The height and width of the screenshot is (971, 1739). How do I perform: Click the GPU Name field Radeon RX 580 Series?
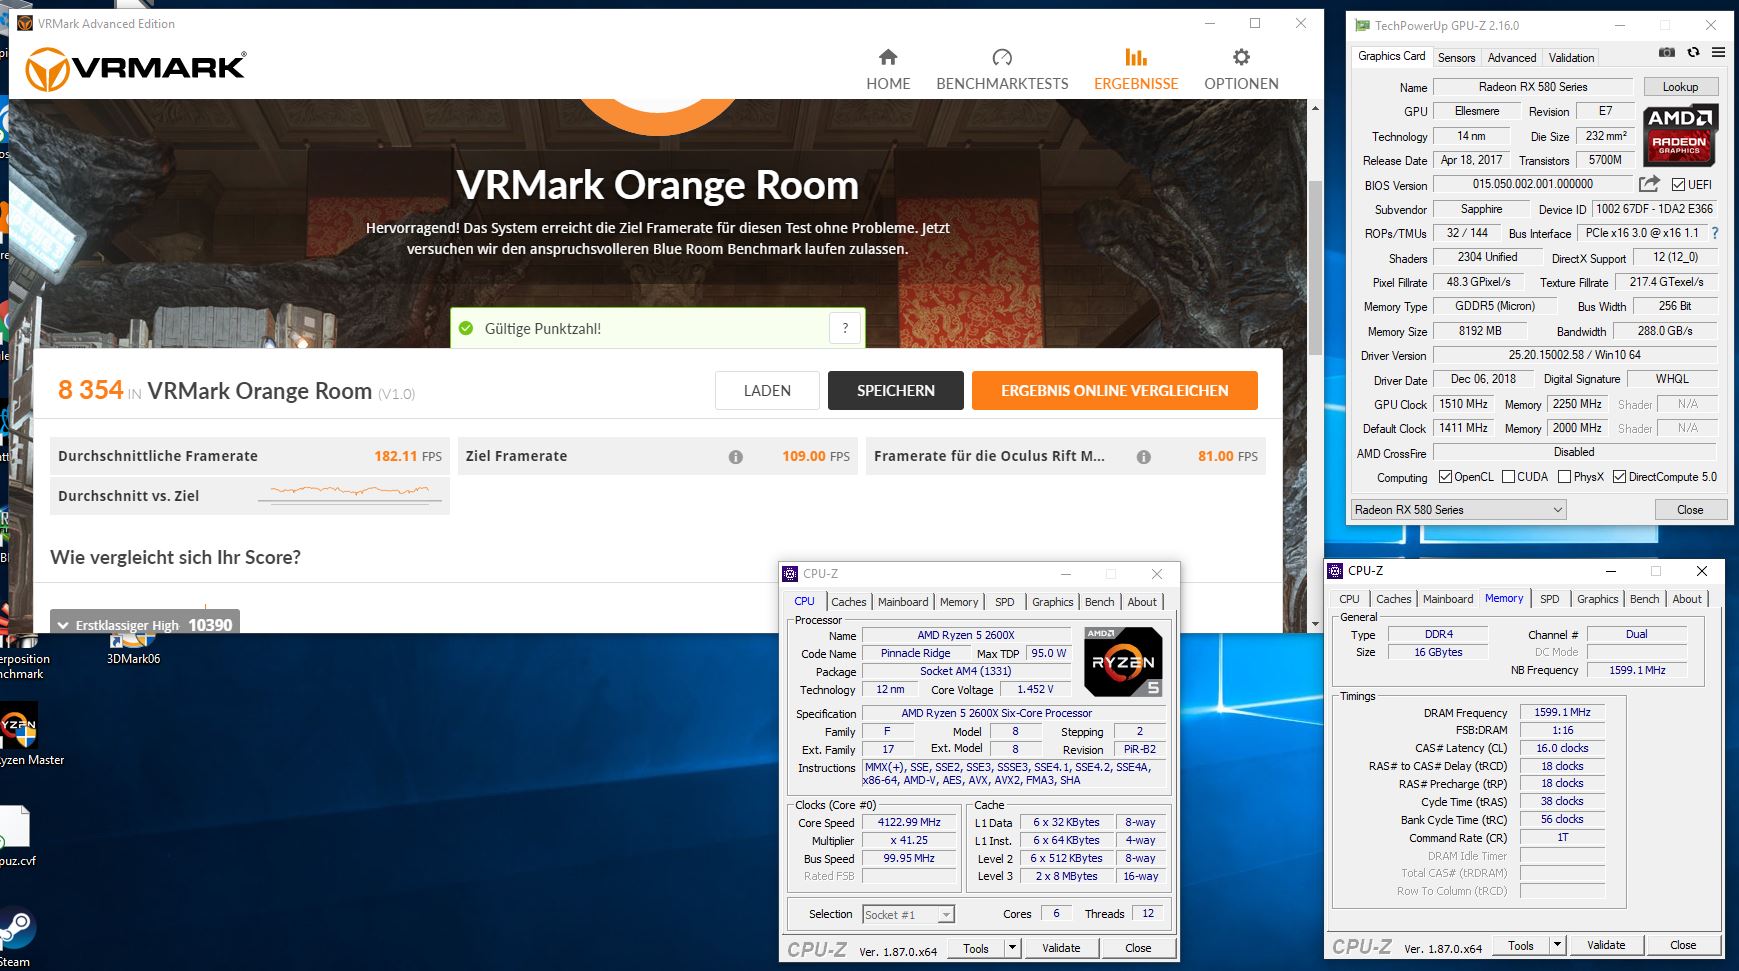[x=1532, y=87]
